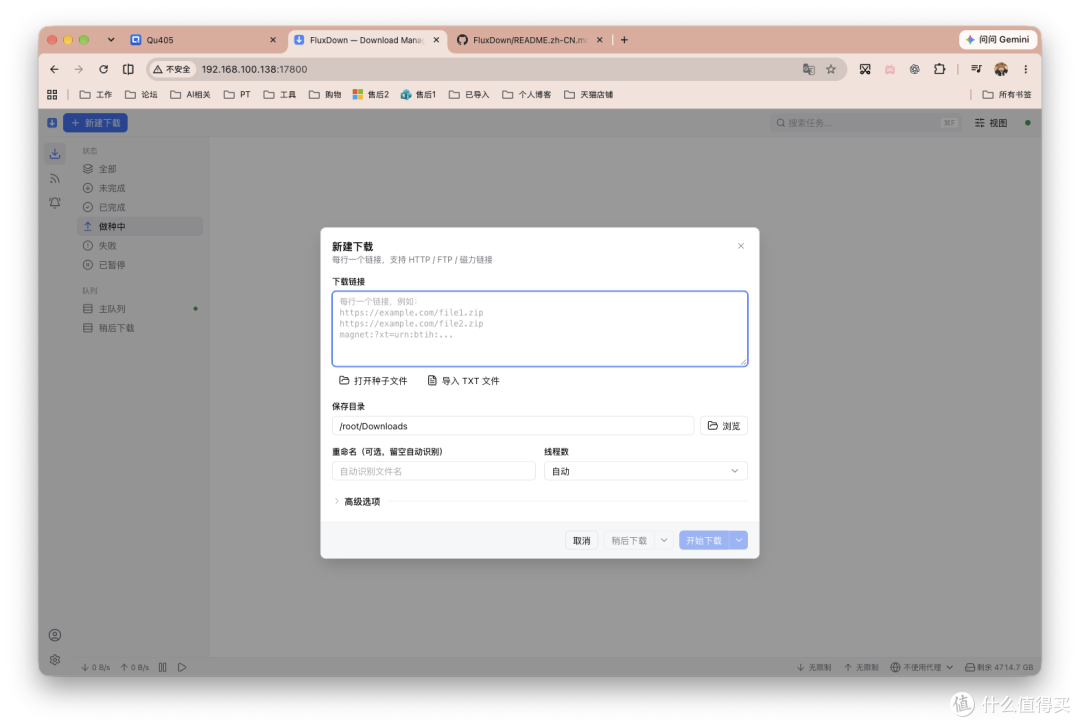Screen dimensions: 1080x727
Task: Select 主队列 in the queue list
Action: coord(140,309)
